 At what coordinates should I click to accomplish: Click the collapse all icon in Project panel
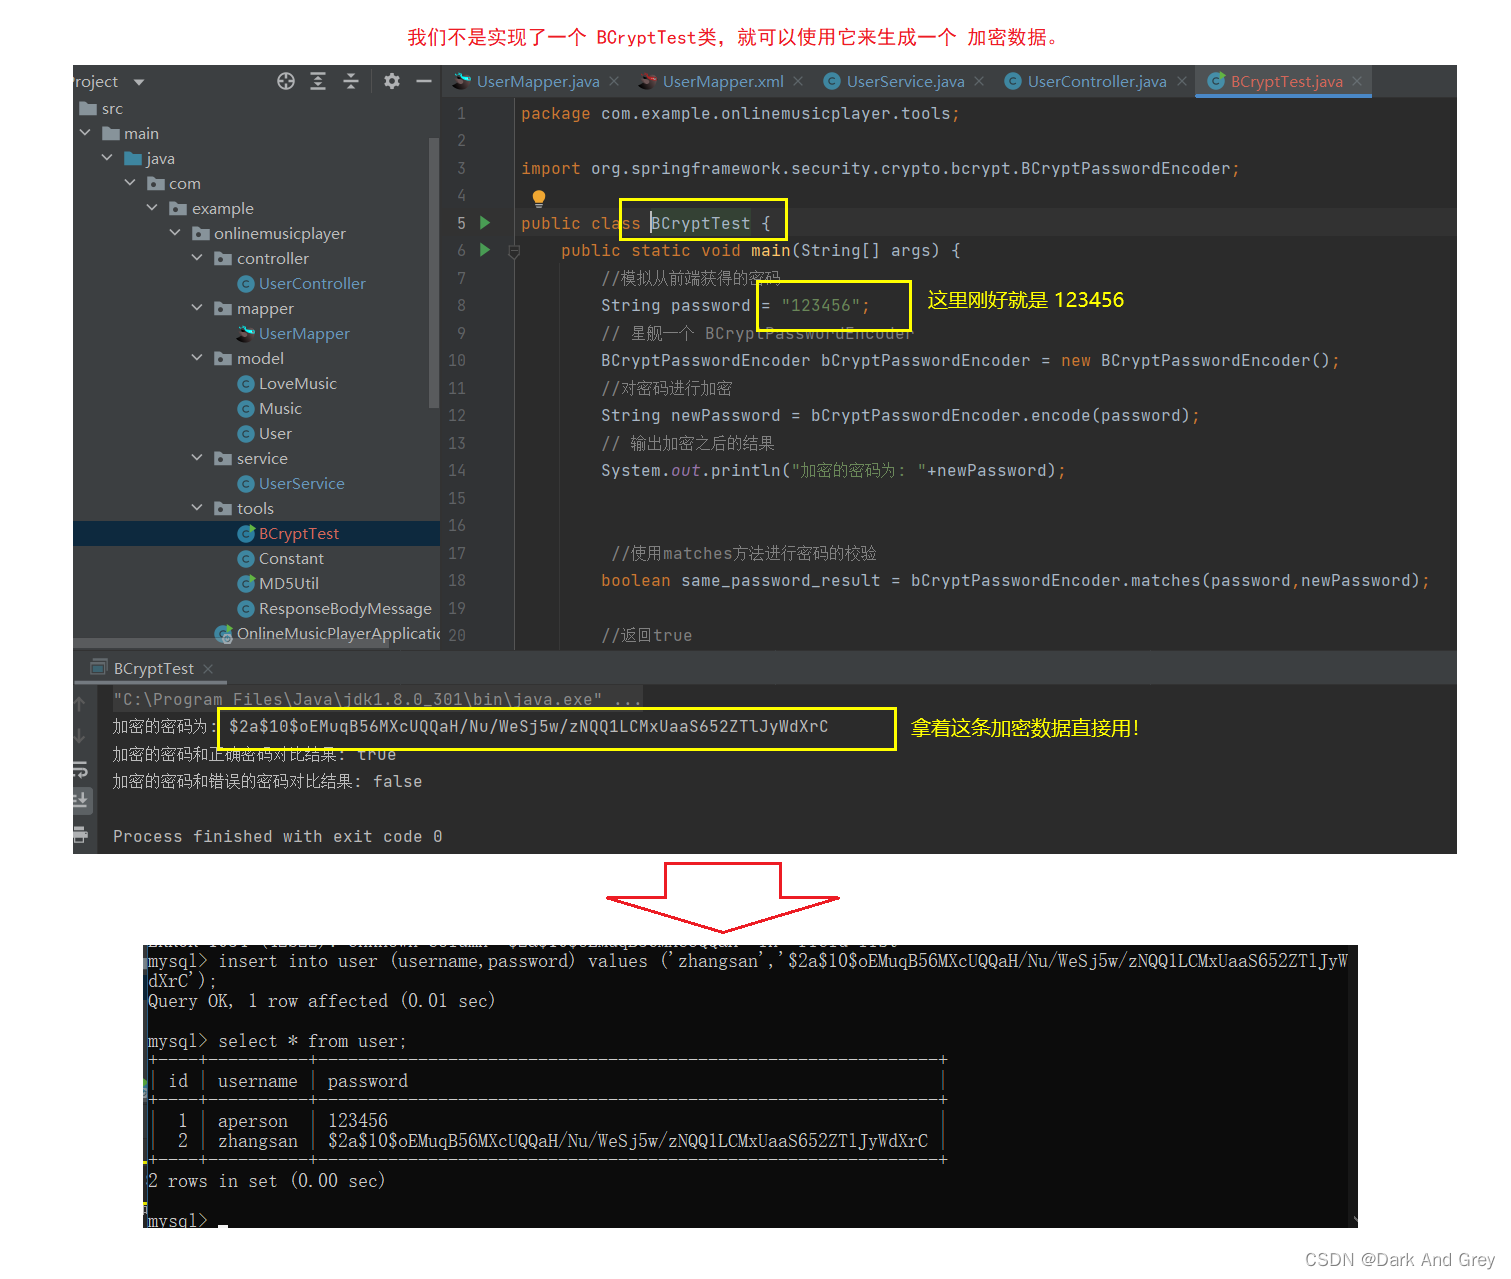(351, 81)
